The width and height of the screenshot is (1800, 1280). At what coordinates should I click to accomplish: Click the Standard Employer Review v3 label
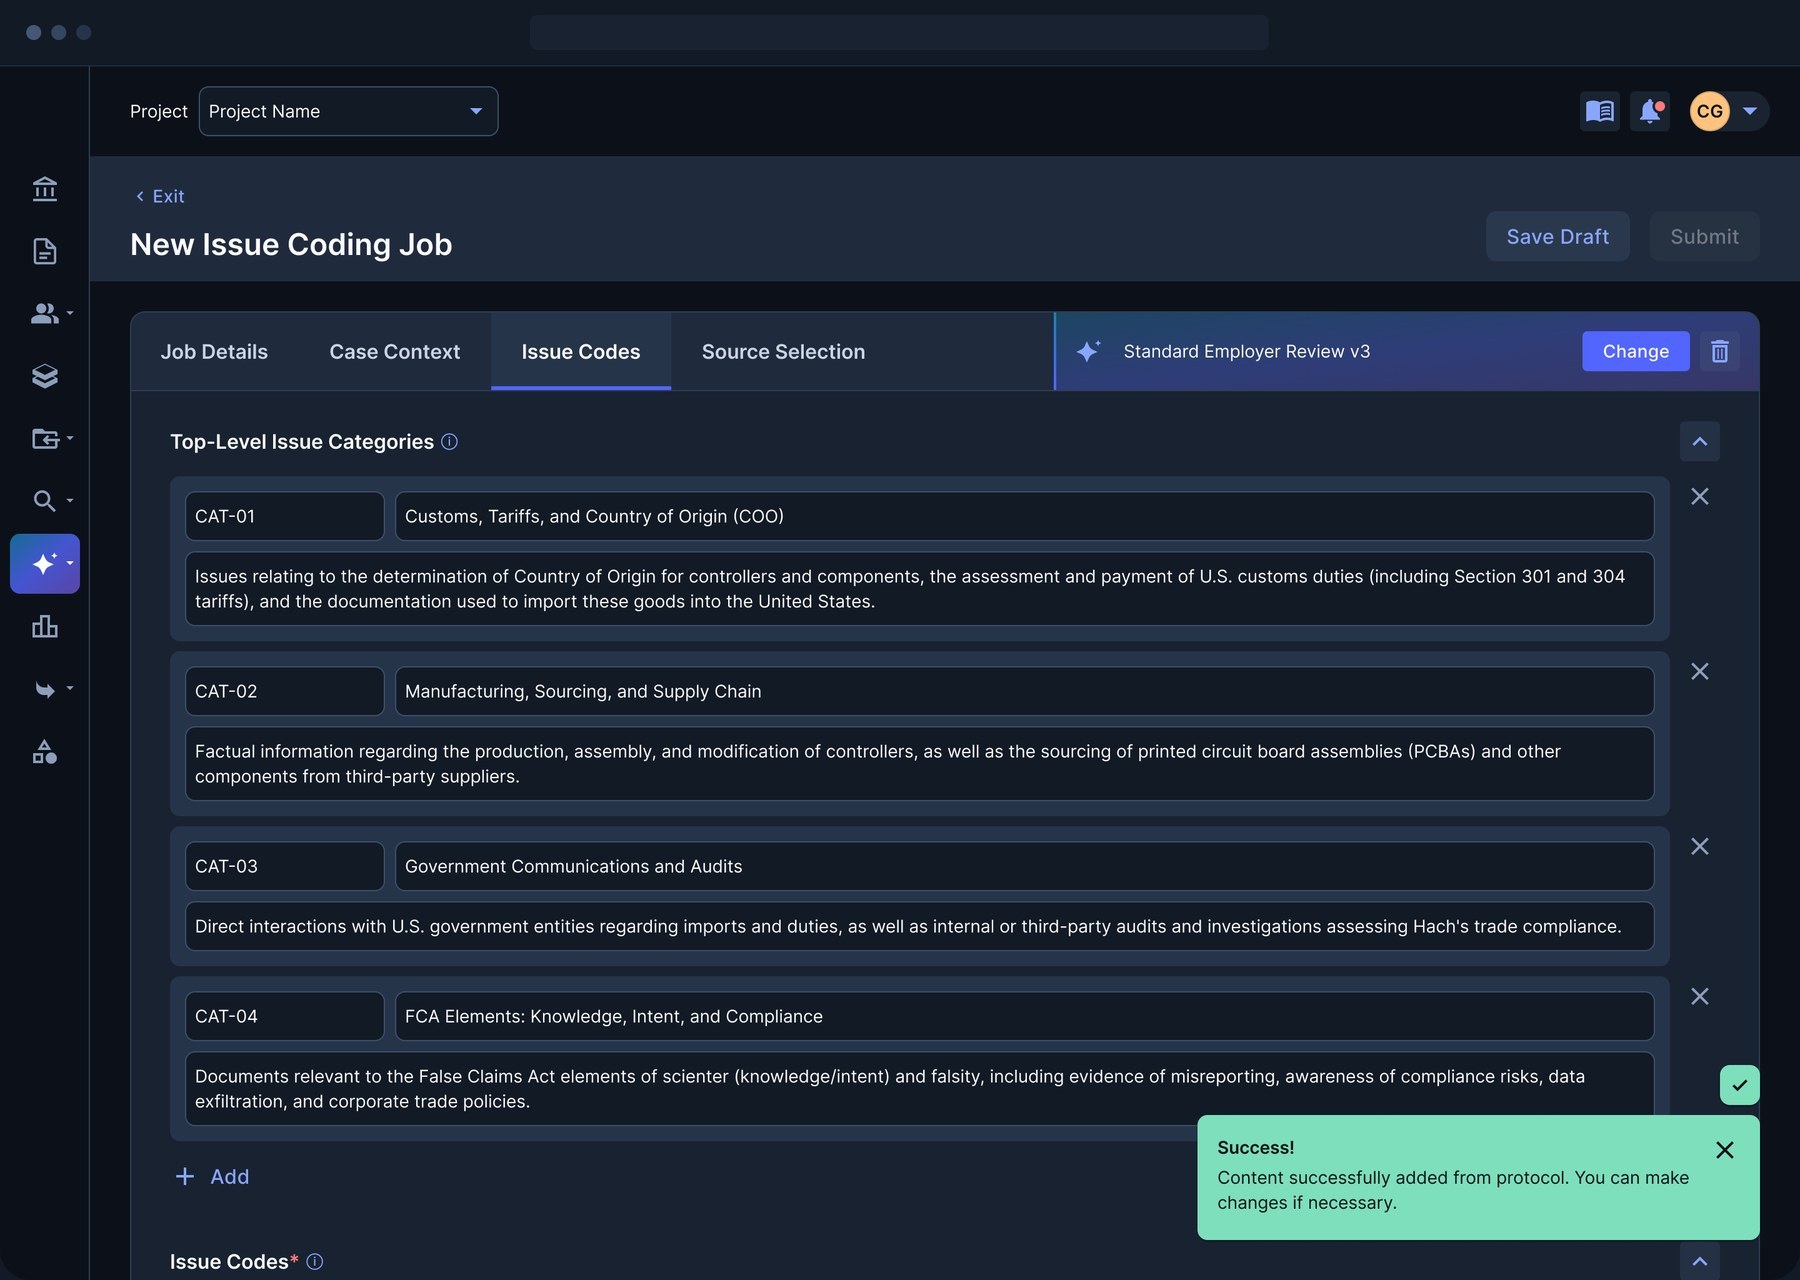click(1246, 351)
